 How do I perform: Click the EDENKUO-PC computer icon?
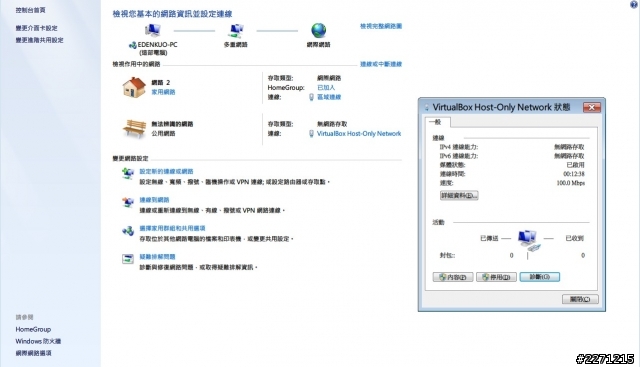[x=153, y=30]
